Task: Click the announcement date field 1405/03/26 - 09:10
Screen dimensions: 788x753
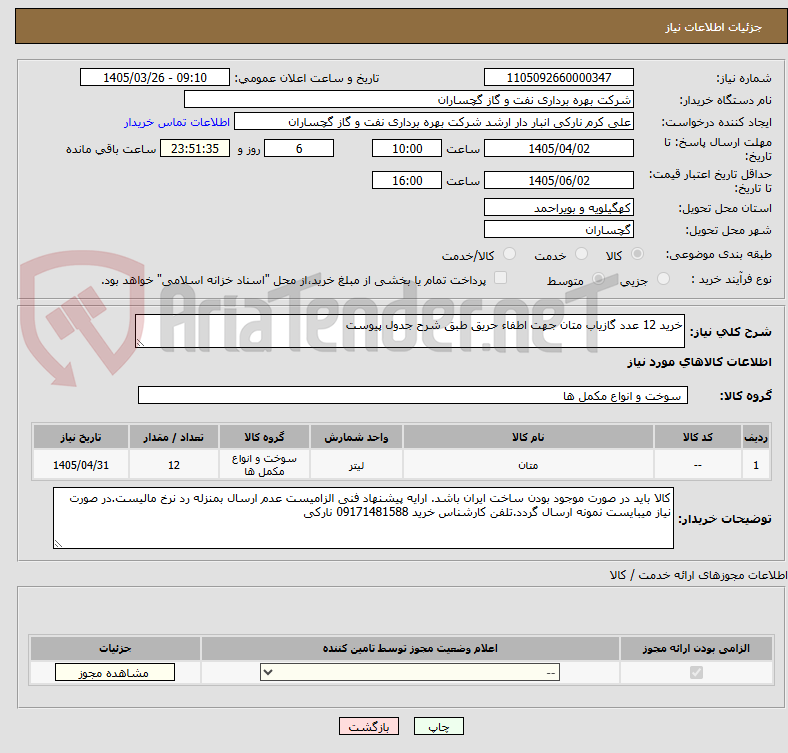Action: tap(155, 77)
